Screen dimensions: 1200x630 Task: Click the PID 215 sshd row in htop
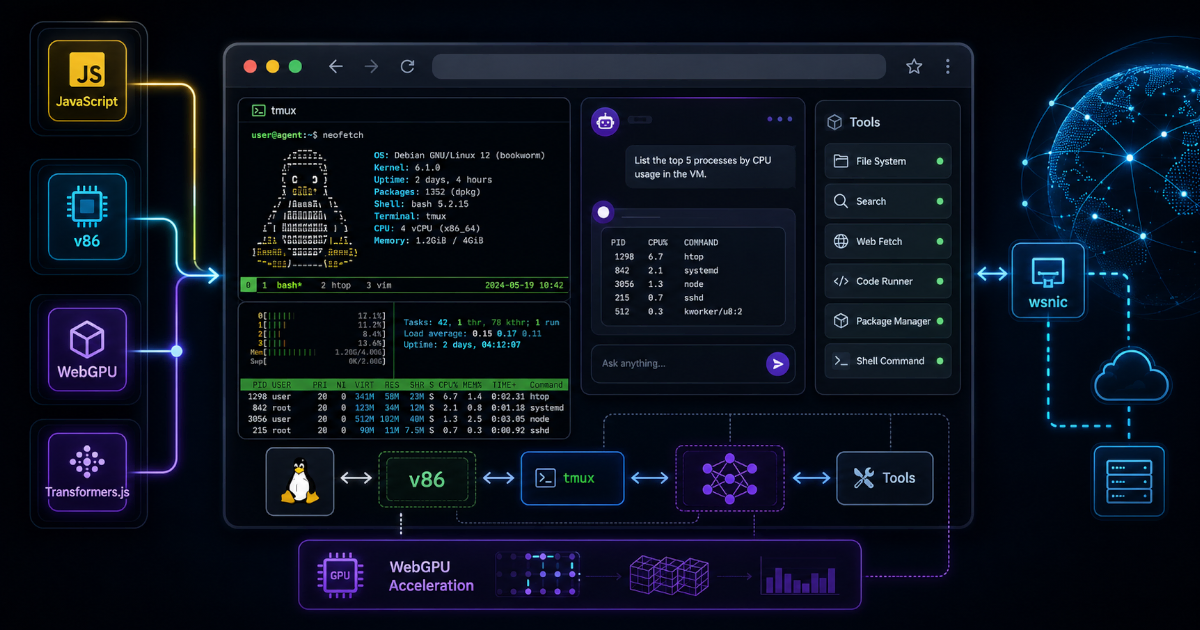tap(404, 430)
